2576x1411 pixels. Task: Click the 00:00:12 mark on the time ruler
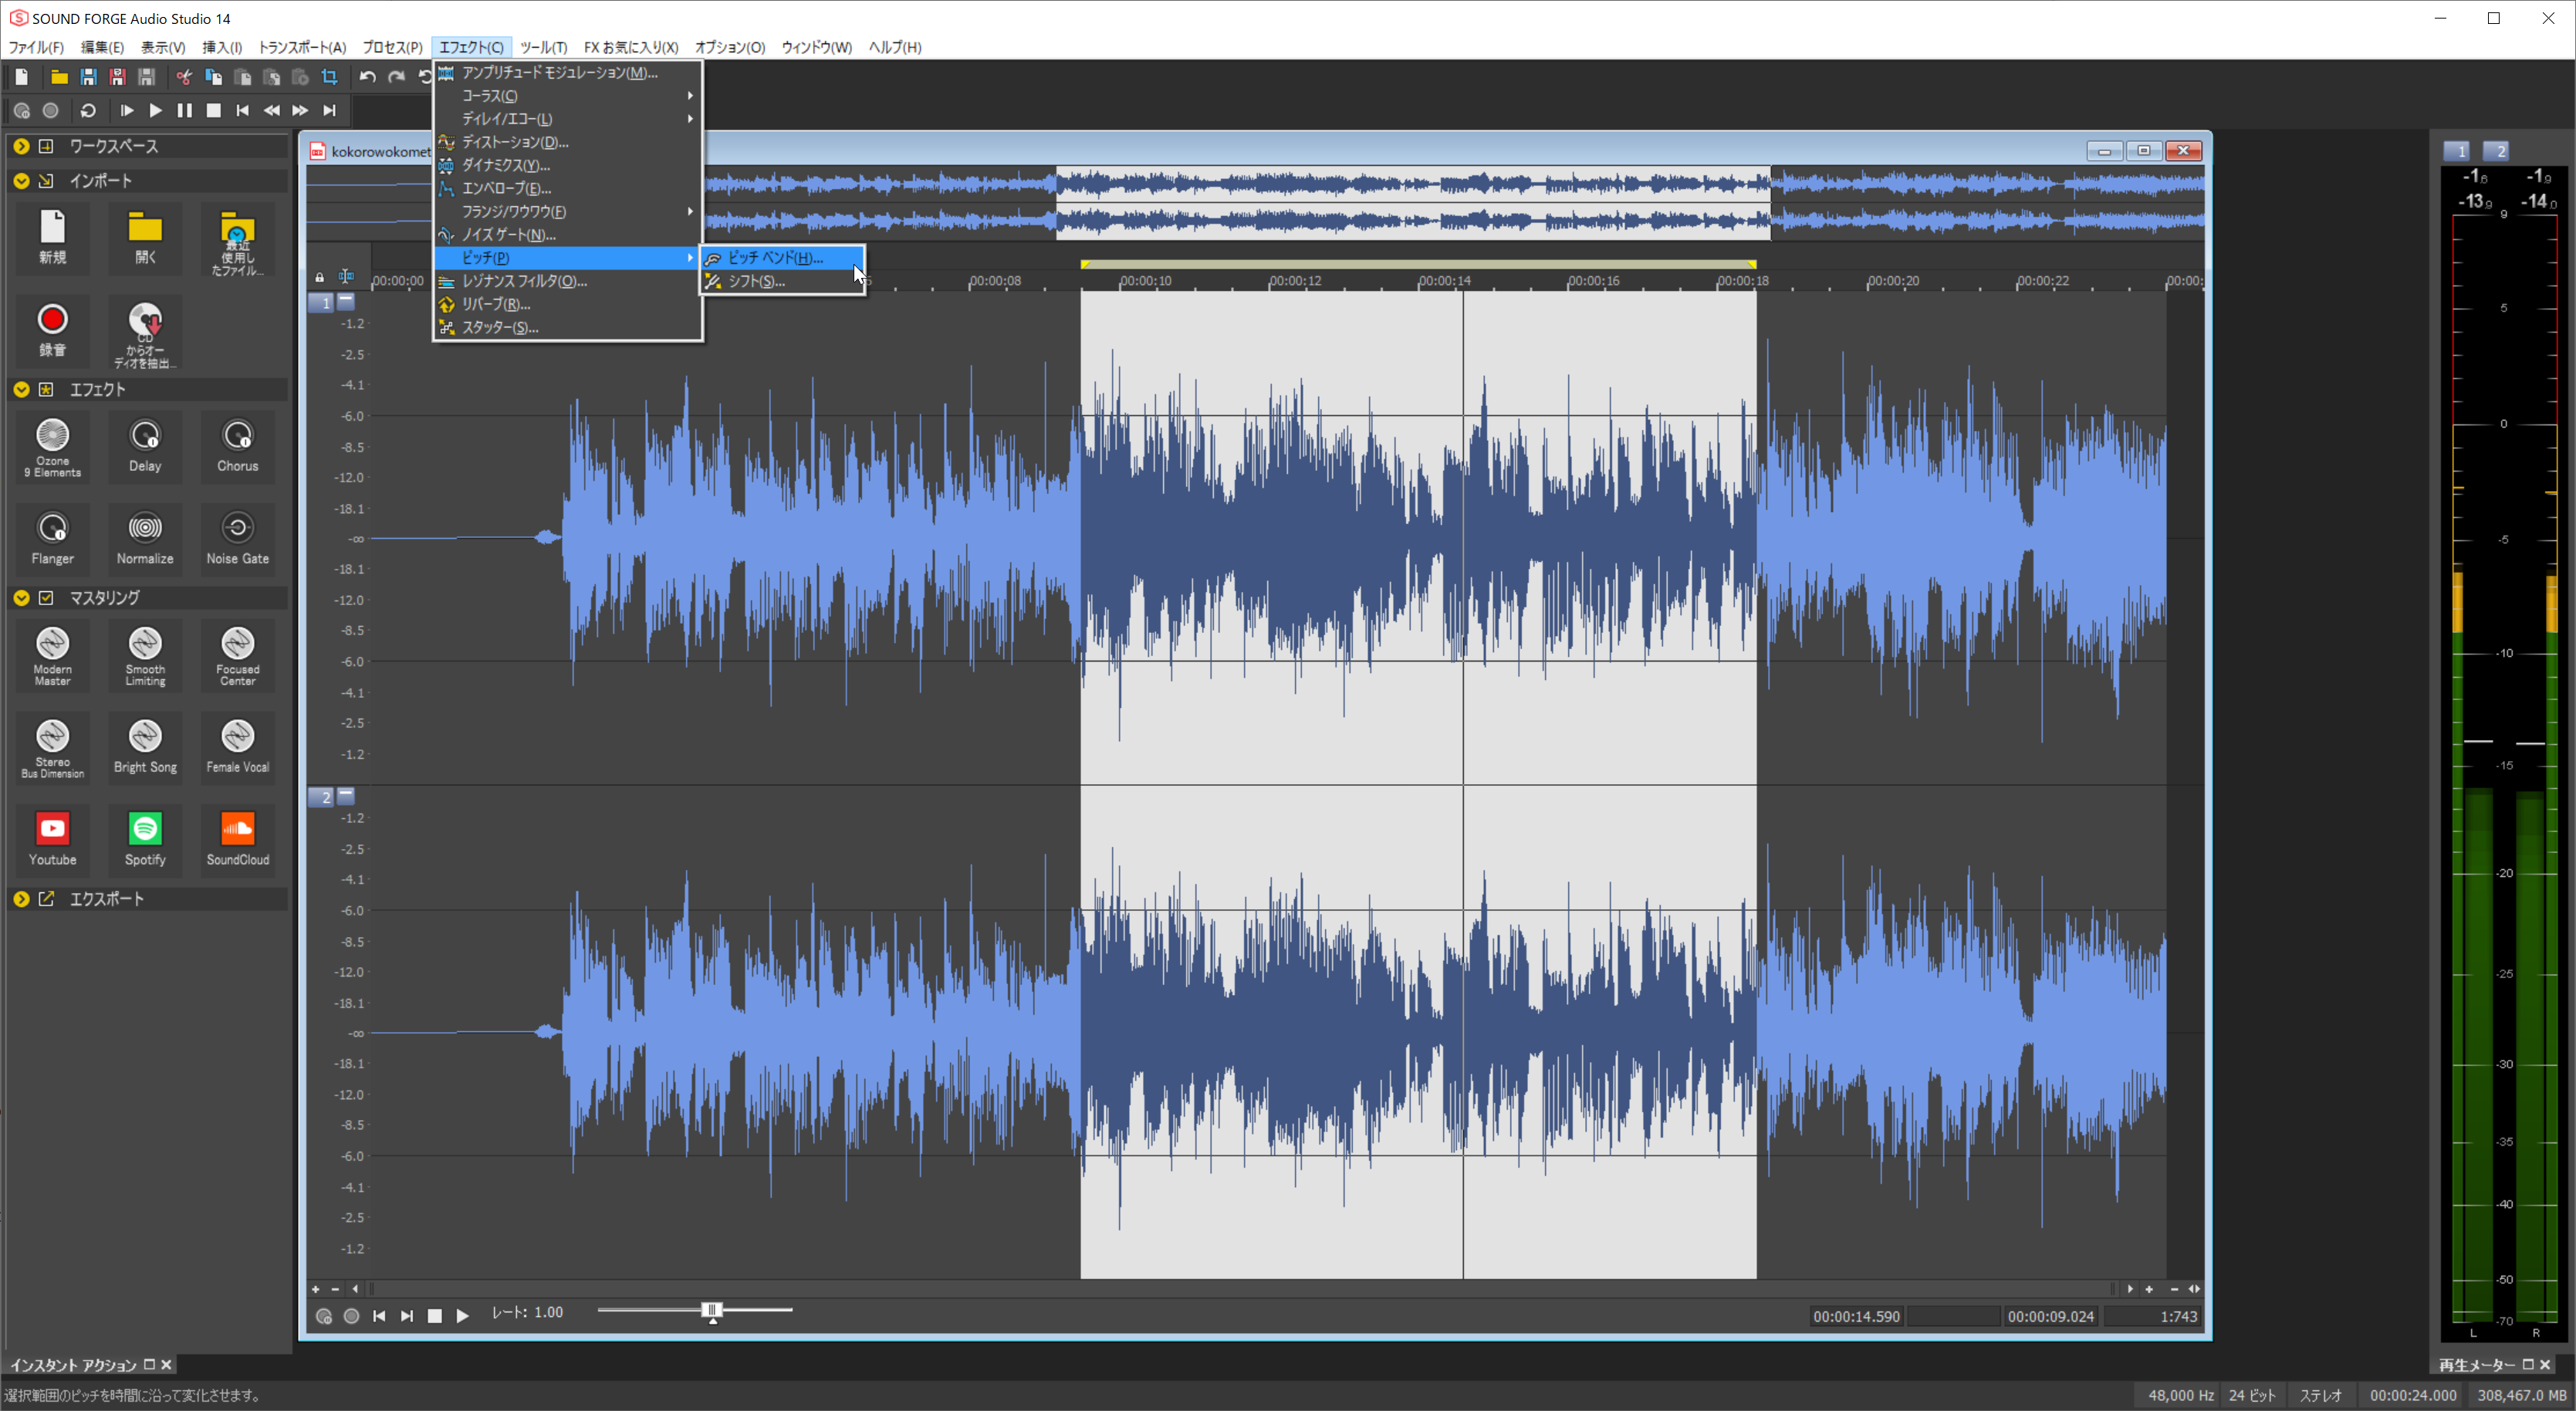pyautogui.click(x=1294, y=281)
